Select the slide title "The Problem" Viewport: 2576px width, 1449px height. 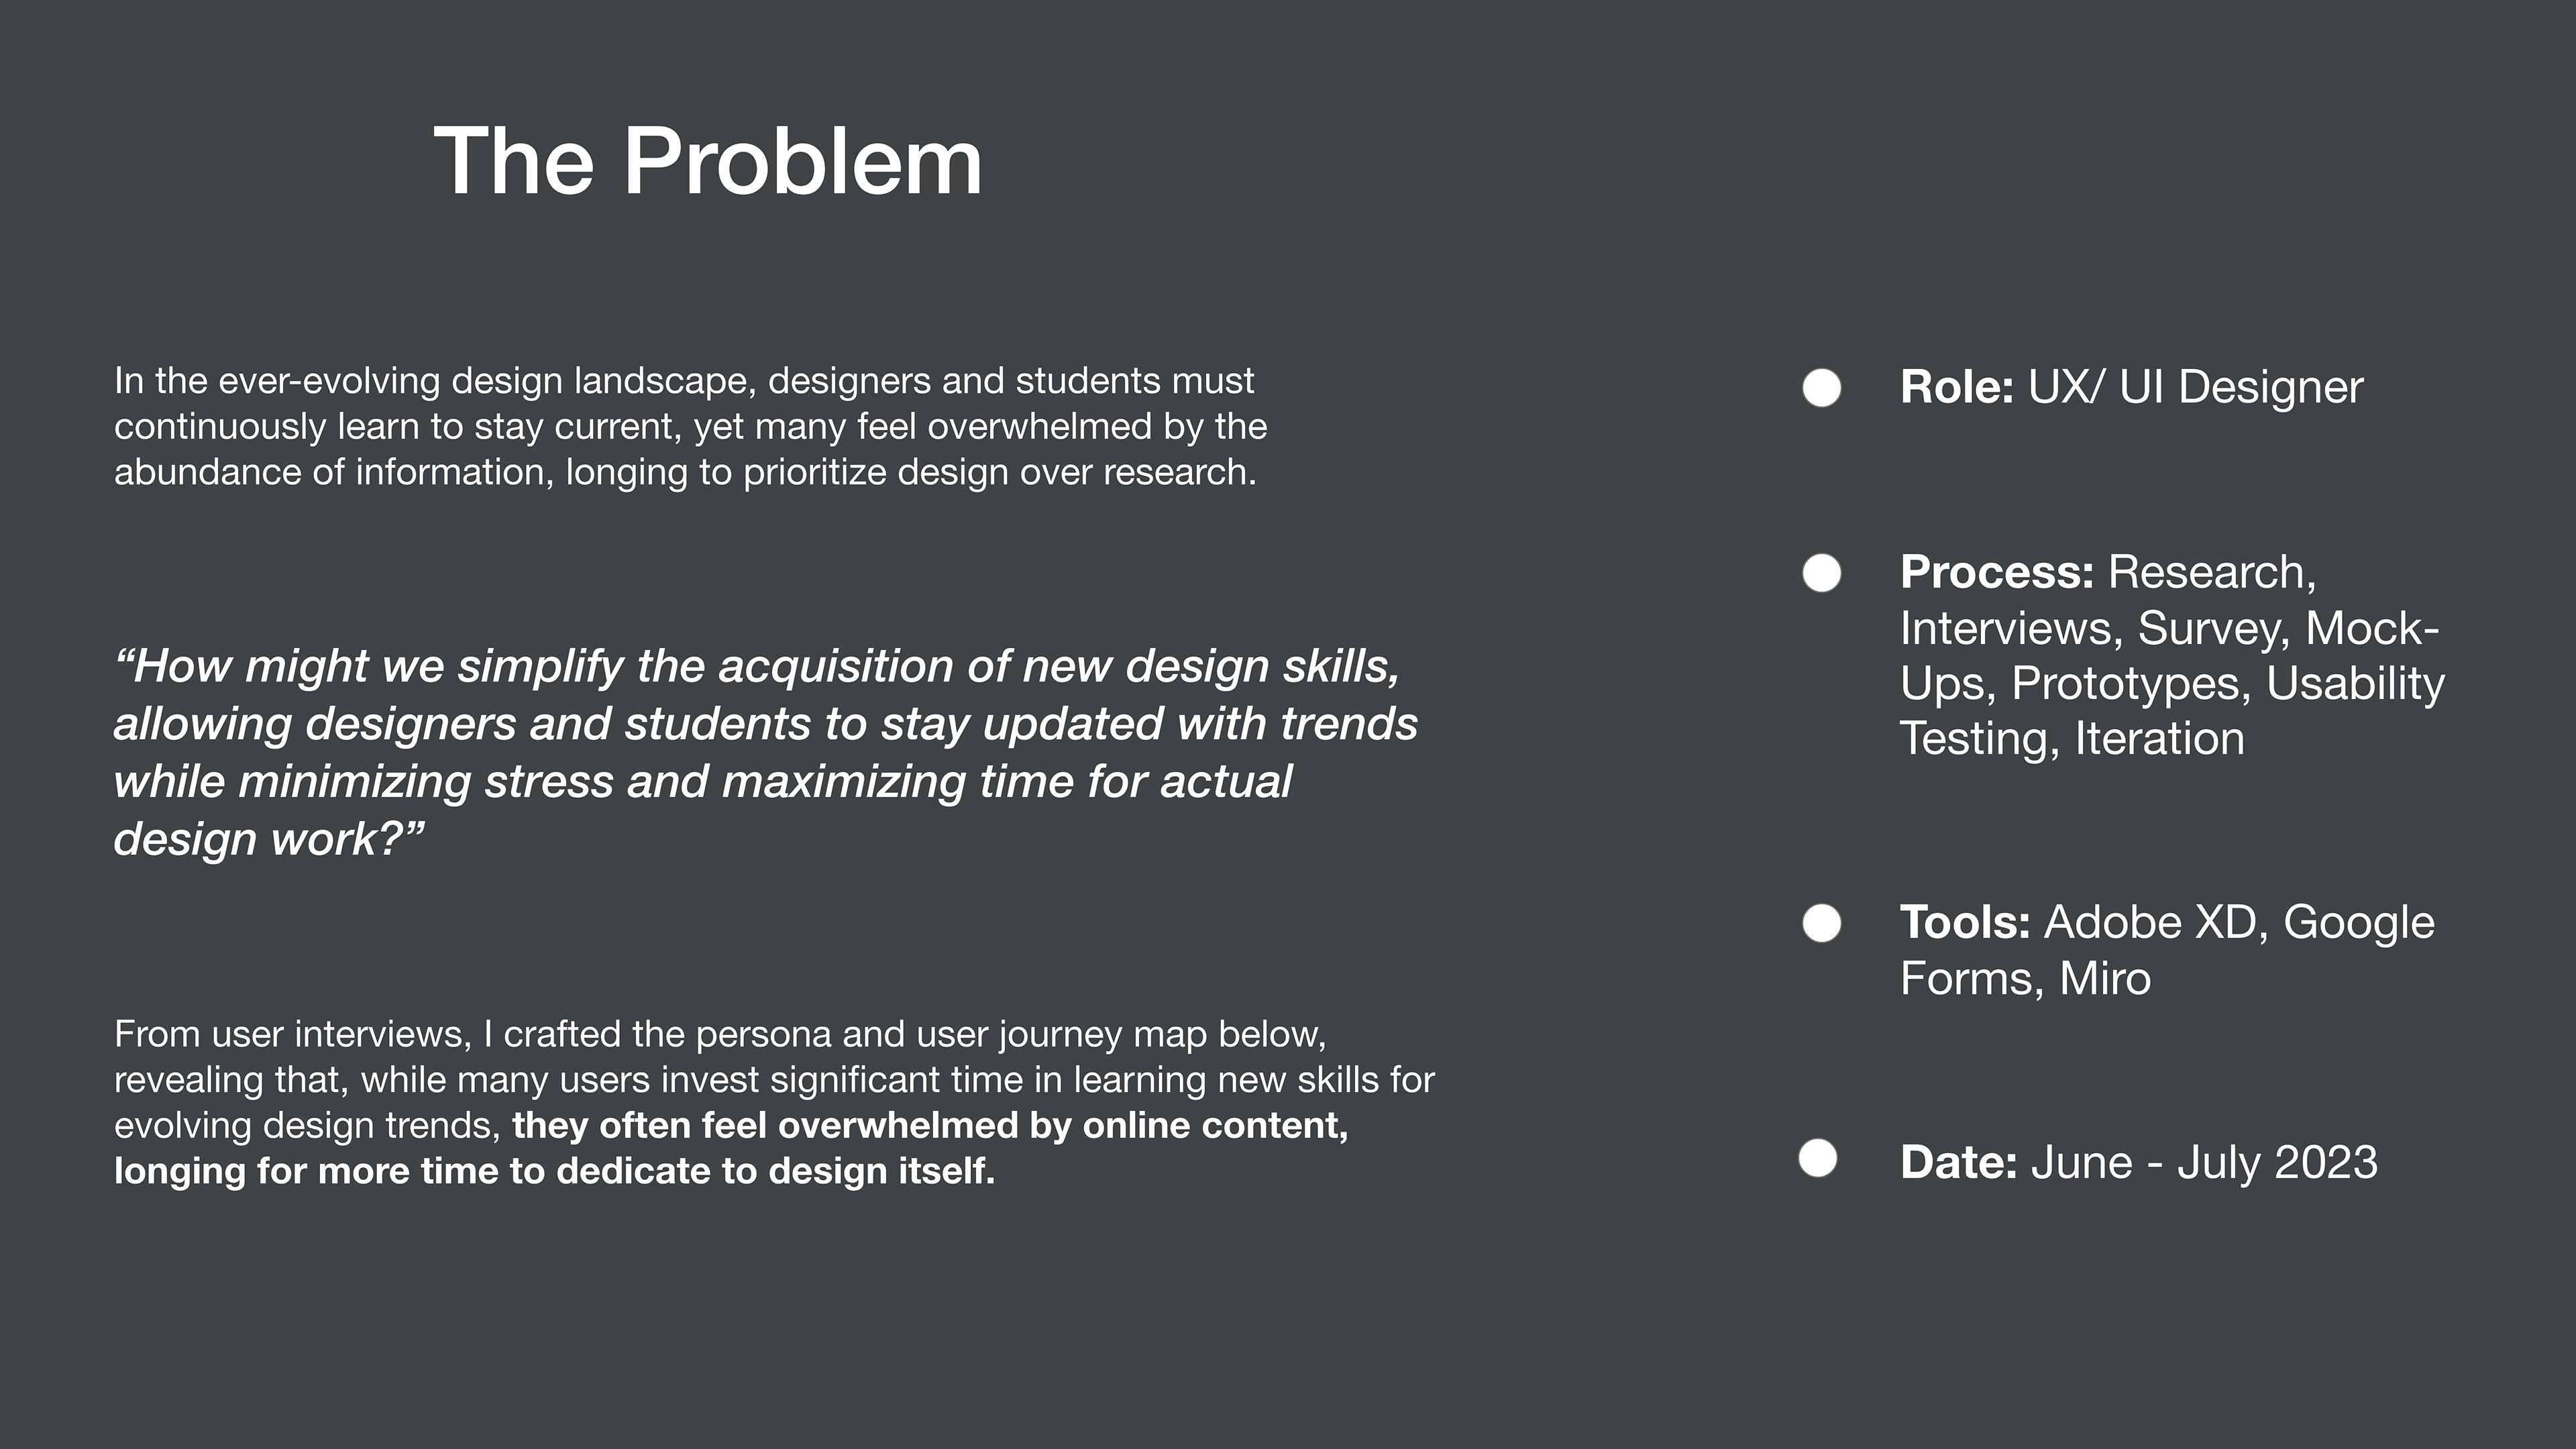708,161
